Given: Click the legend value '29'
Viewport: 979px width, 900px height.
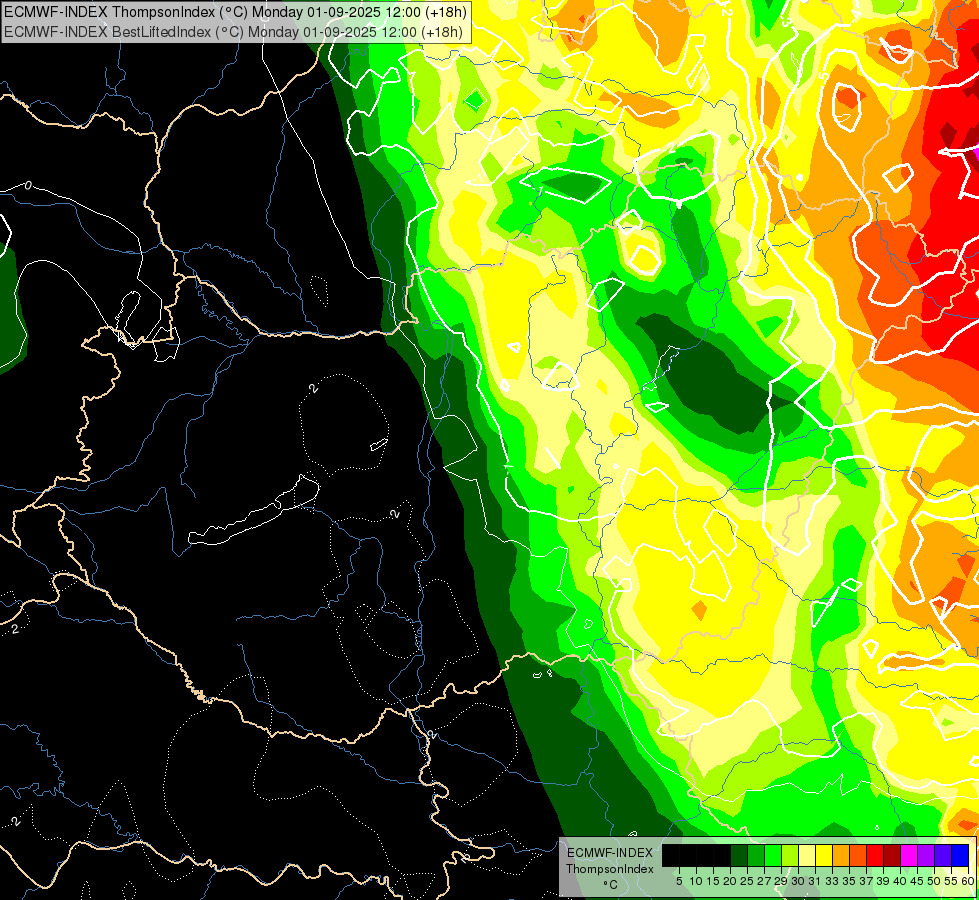Looking at the screenshot, I should pos(781,881).
